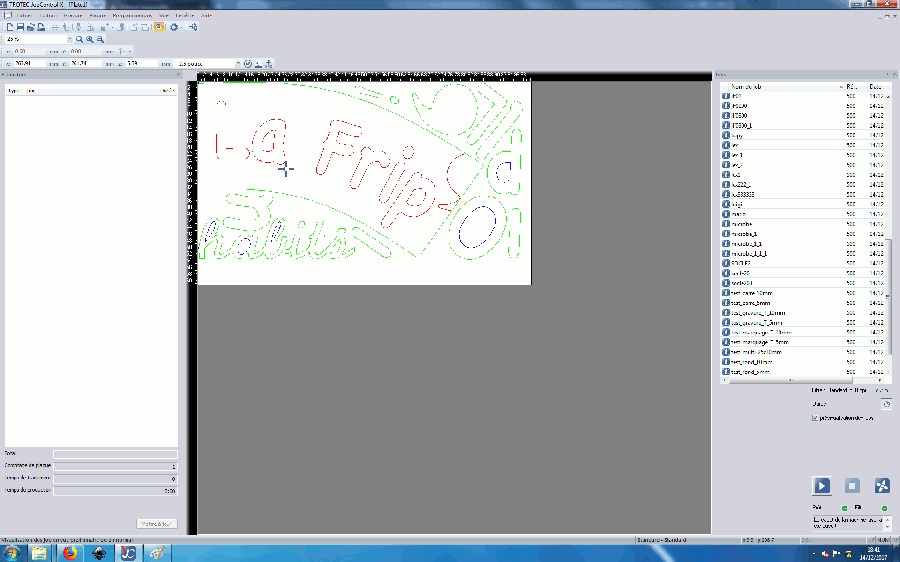Click the Stop square button
This screenshot has height=562, width=900.
pyautogui.click(x=852, y=486)
